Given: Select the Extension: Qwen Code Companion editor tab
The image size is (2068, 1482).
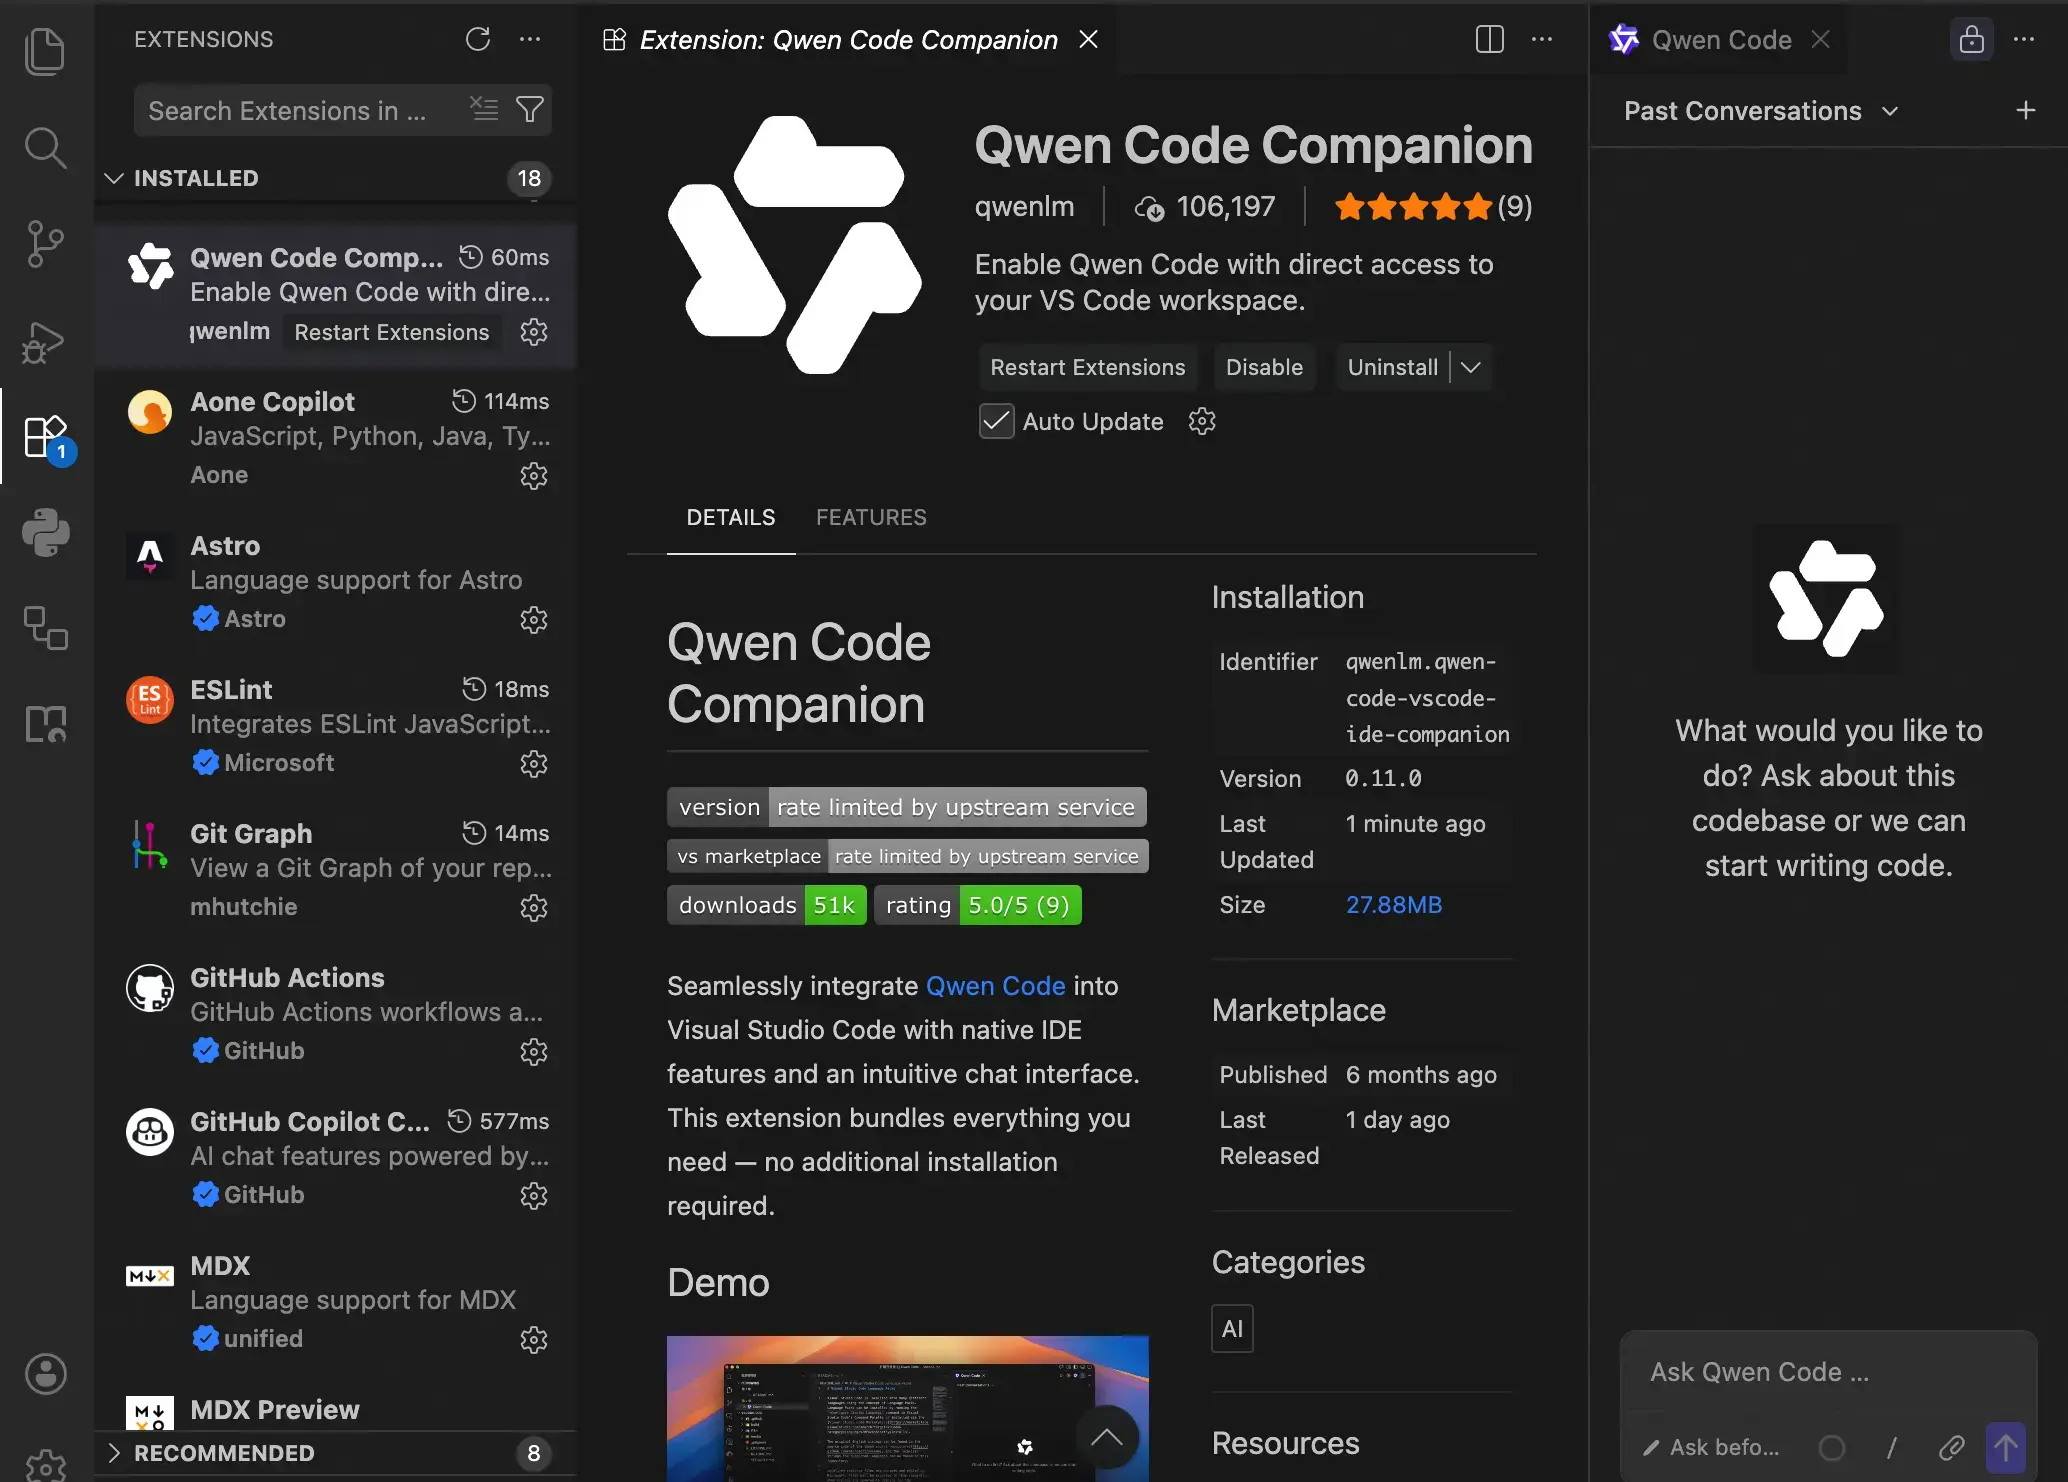Looking at the screenshot, I should point(848,39).
